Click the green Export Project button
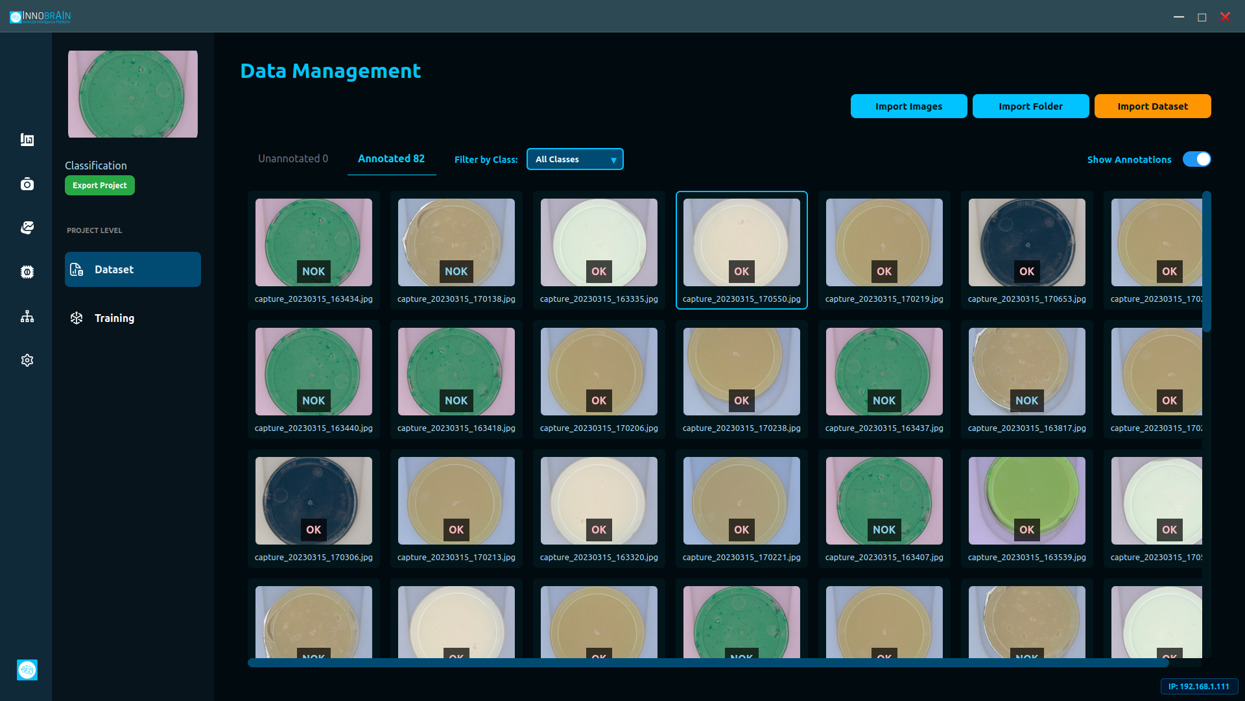Screen dimensions: 1245x701 click(x=100, y=185)
